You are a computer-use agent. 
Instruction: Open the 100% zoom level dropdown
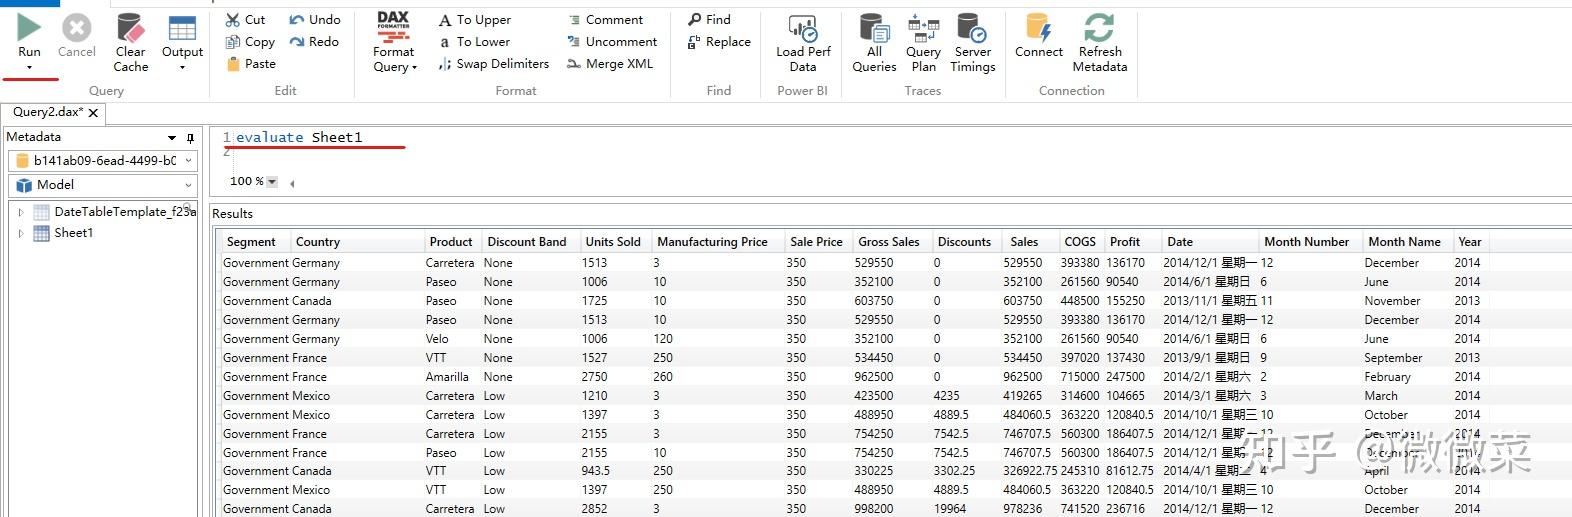click(x=272, y=182)
